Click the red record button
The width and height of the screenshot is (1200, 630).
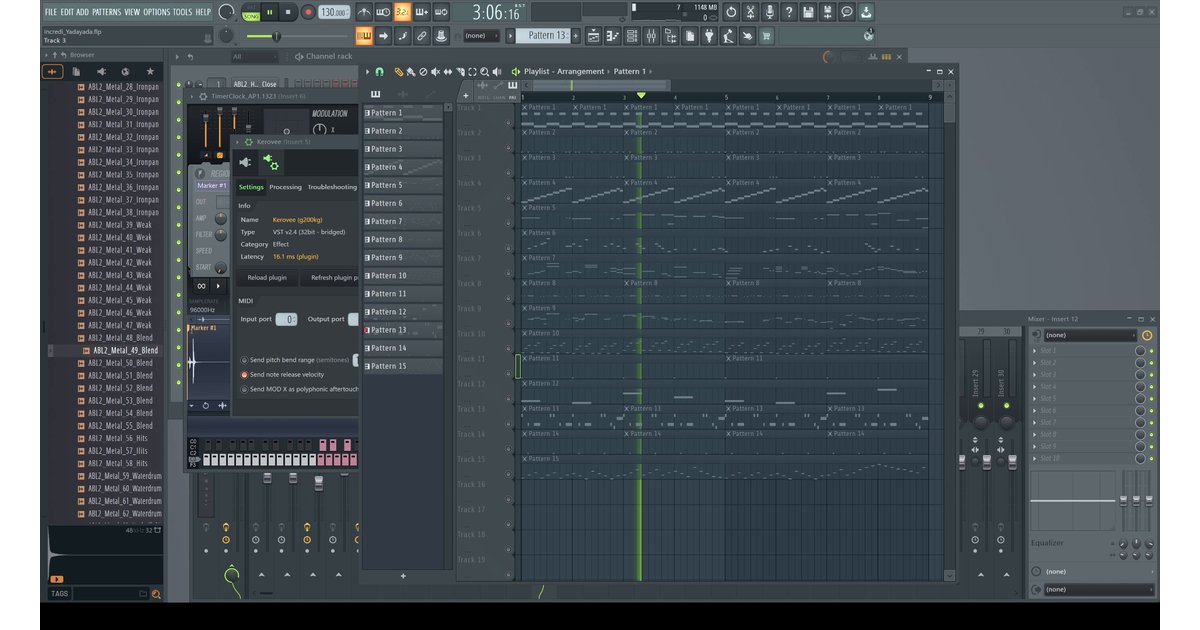tap(308, 12)
